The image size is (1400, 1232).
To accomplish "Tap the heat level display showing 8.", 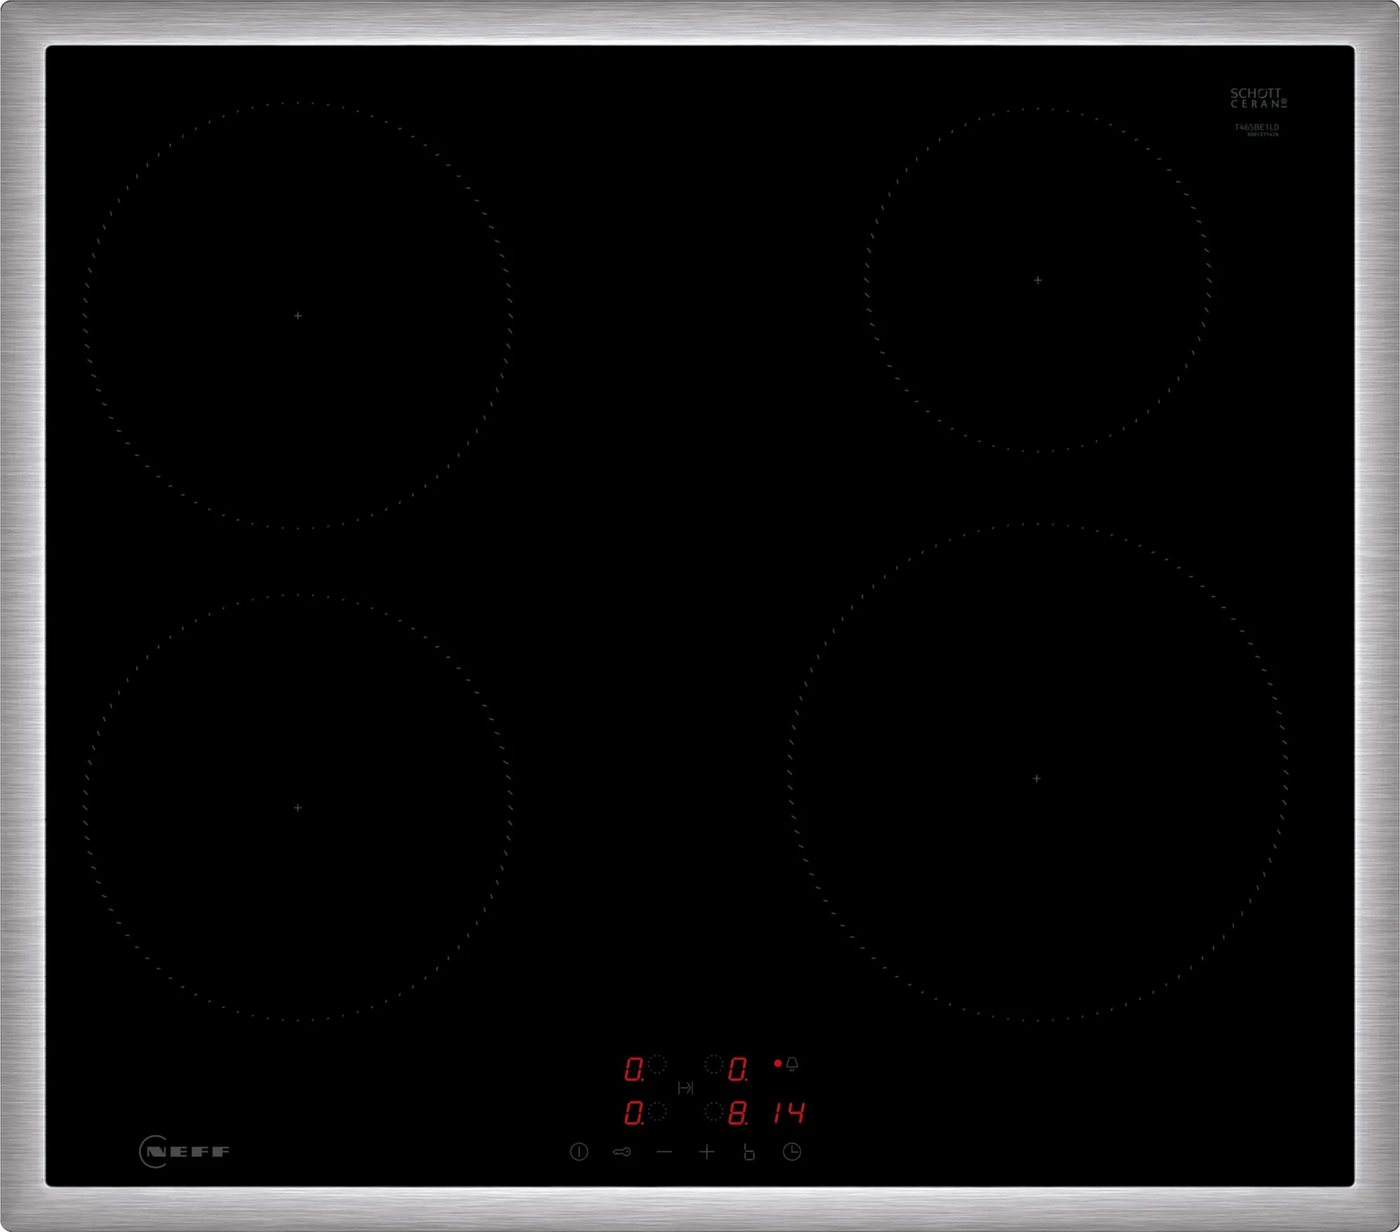I will (x=739, y=1113).
